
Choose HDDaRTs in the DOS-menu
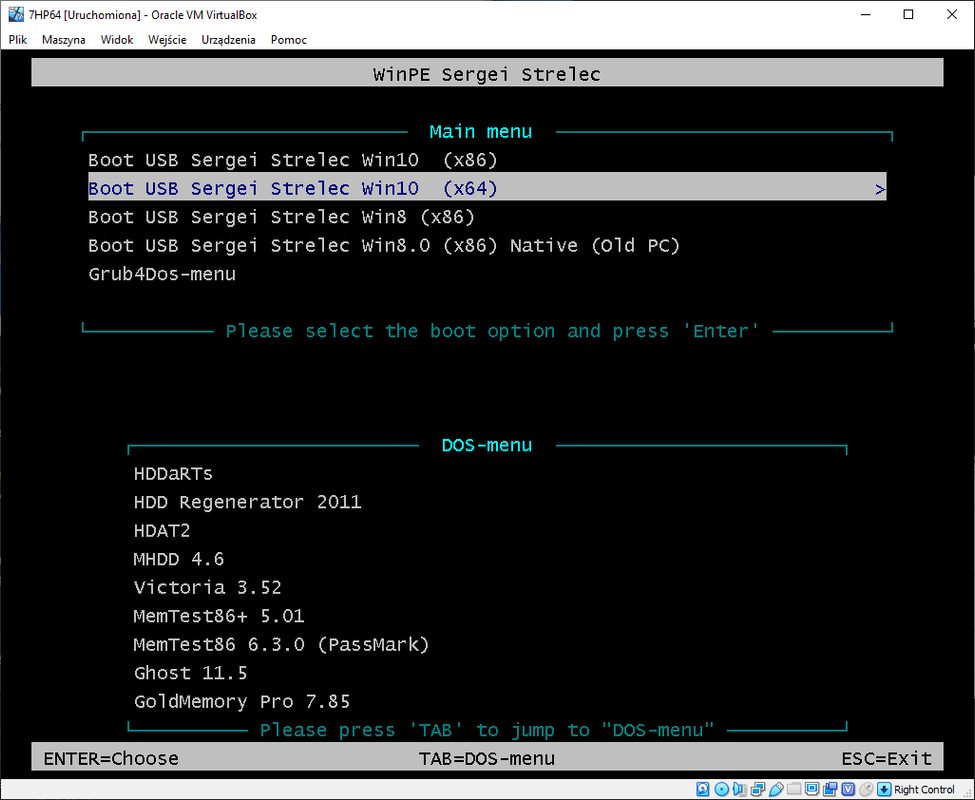[173, 474]
